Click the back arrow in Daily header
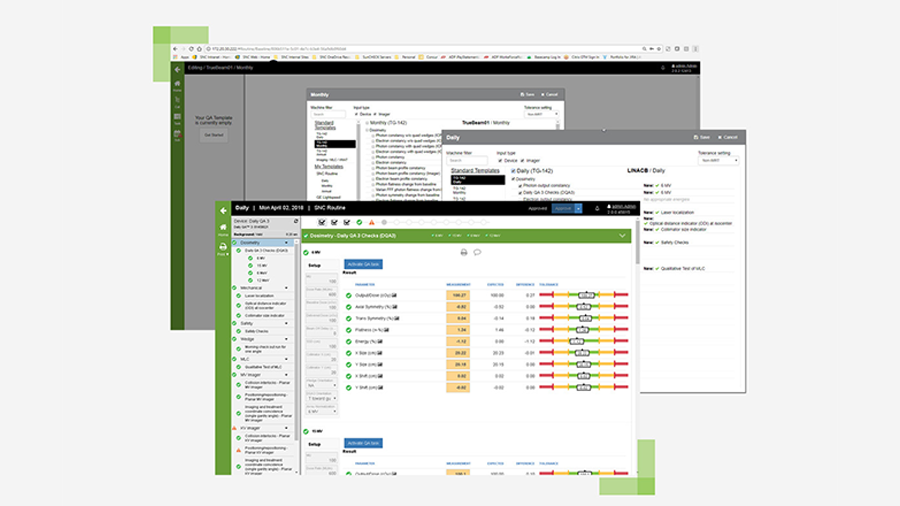The height and width of the screenshot is (506, 900). click(223, 209)
